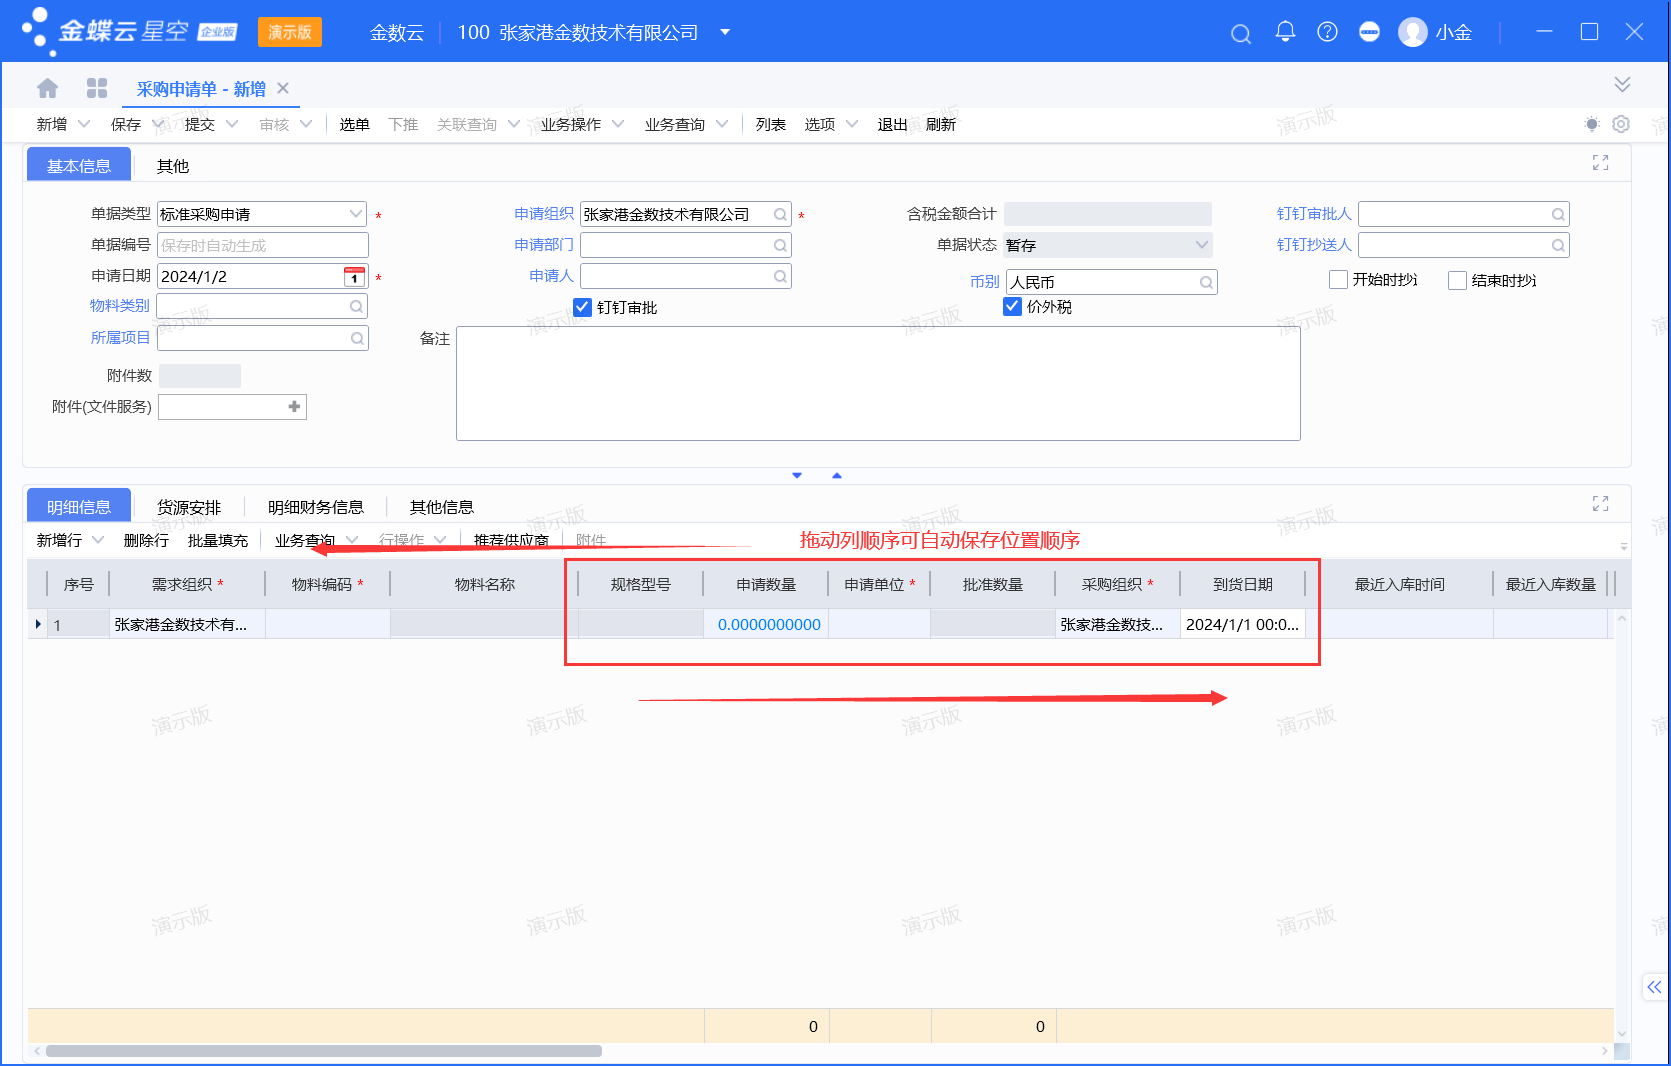Viewport: 1671px width, 1066px height.
Task: Click the horizontal scrollbar of the grid
Action: point(324,1051)
